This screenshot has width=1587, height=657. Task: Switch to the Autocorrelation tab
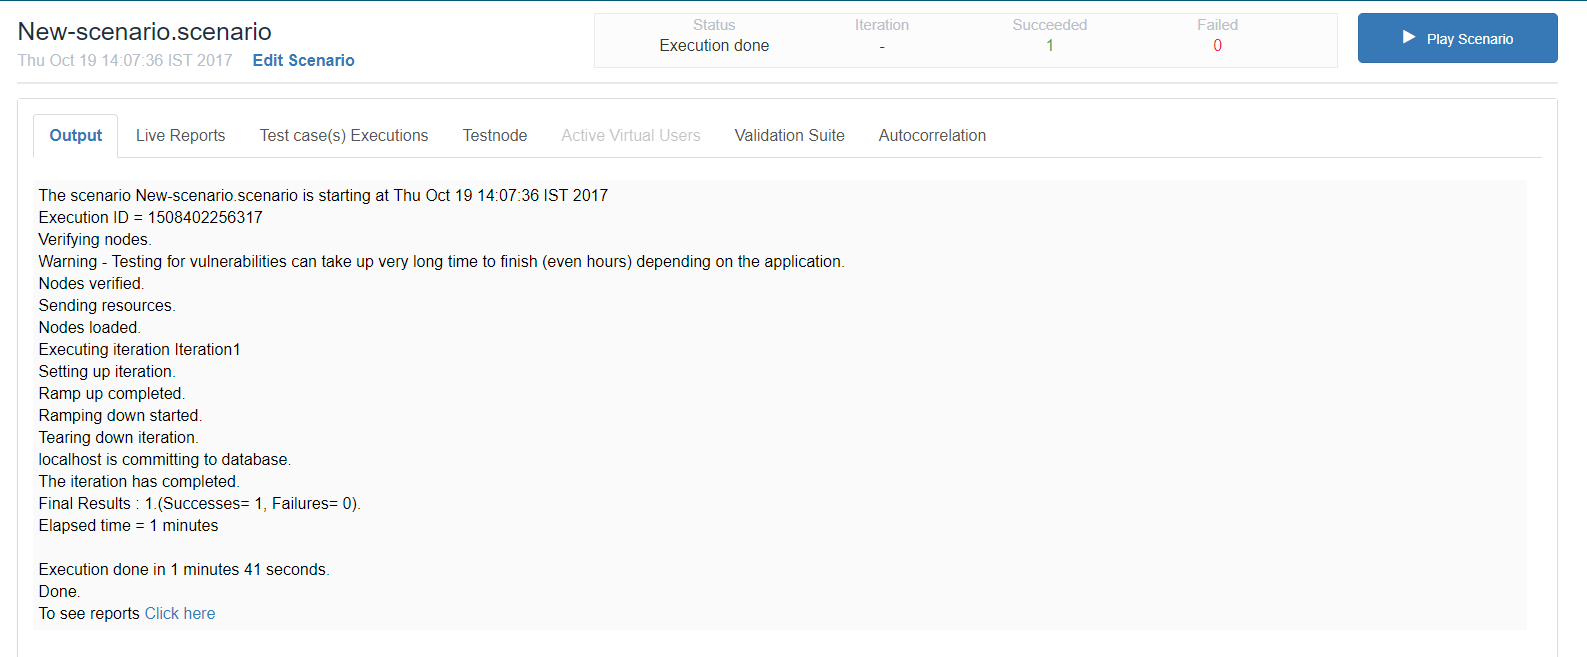pyautogui.click(x=932, y=136)
